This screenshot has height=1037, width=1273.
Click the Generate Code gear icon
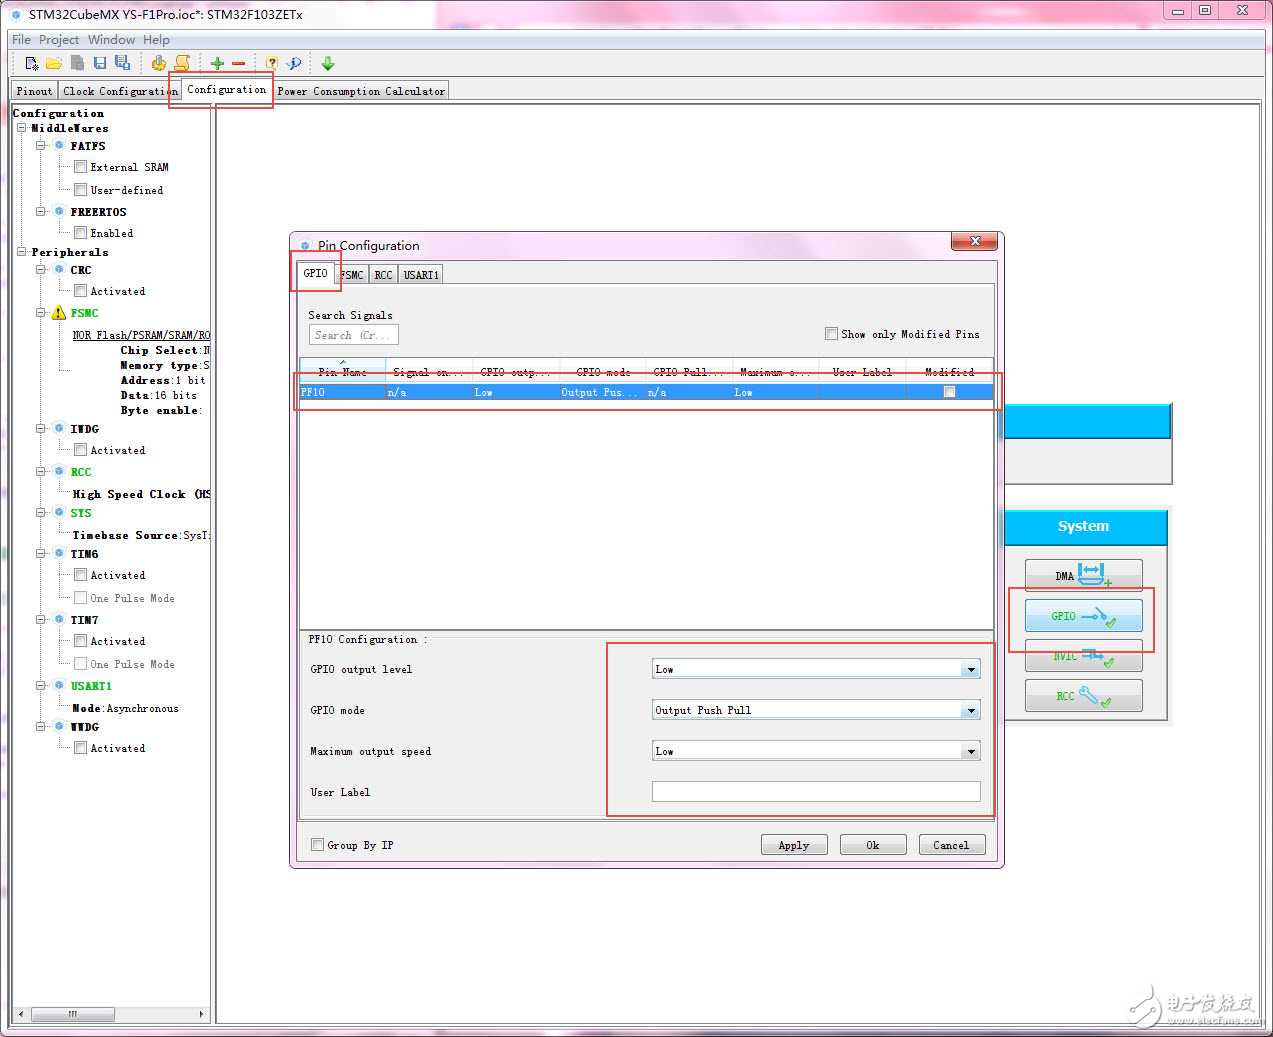[159, 63]
